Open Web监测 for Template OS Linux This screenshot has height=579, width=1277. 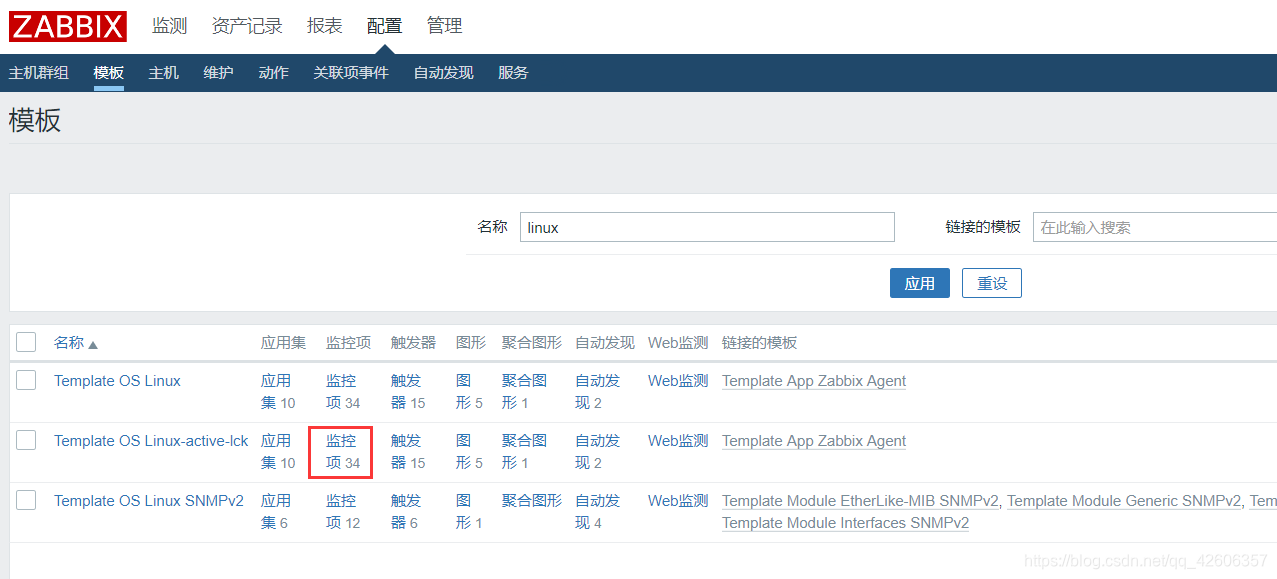678,381
